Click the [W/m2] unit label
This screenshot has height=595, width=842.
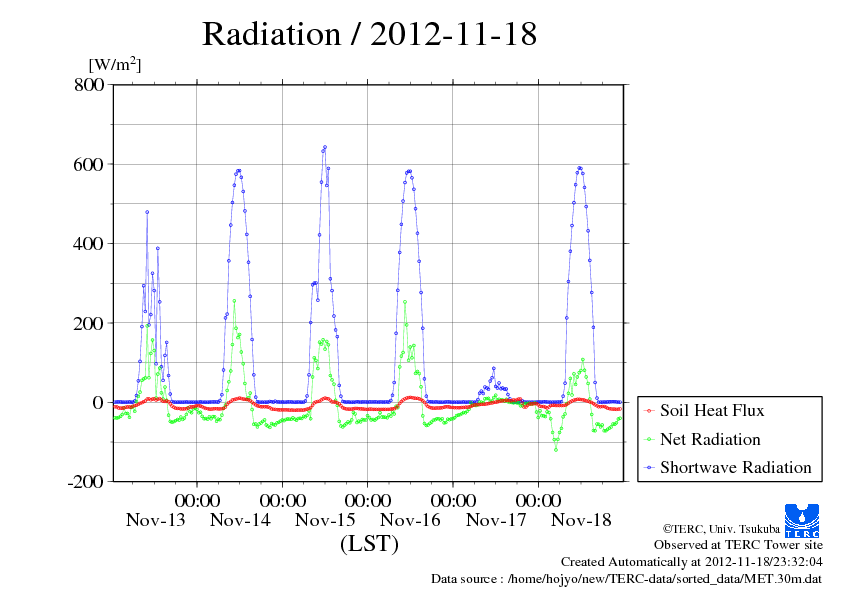[x=114, y=64]
